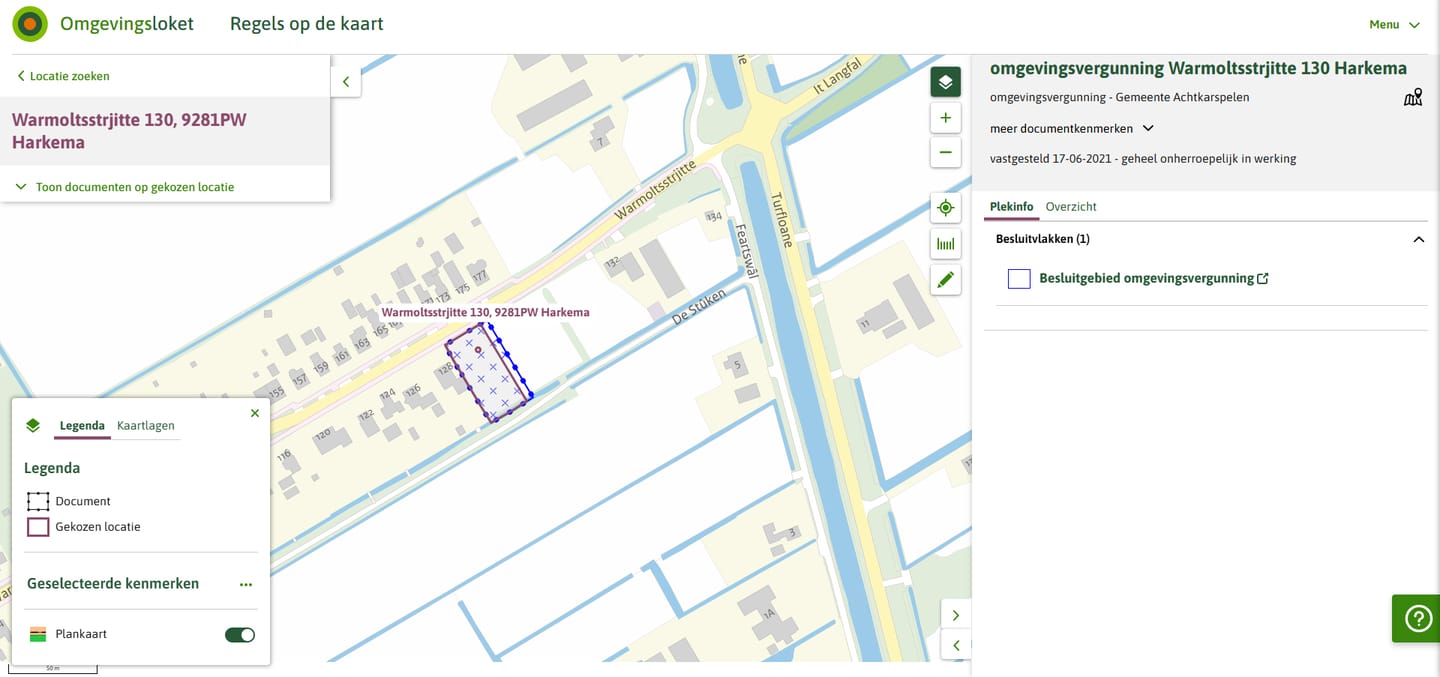Click the Omgevingsloket logo
The width and height of the screenshot is (1440, 677).
pyautogui.click(x=30, y=24)
